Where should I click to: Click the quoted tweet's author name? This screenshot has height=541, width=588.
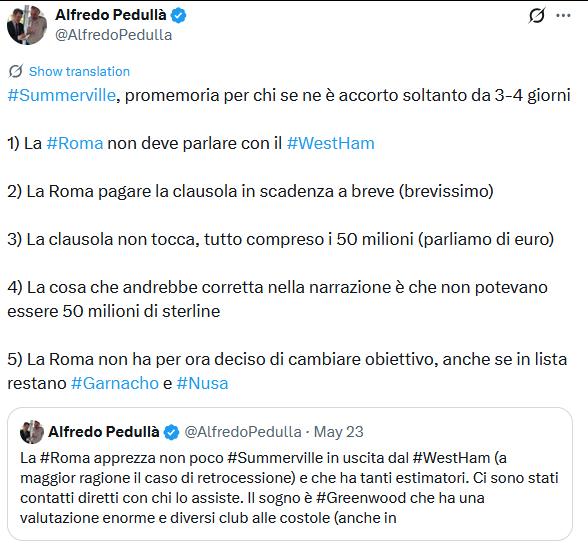click(104, 432)
